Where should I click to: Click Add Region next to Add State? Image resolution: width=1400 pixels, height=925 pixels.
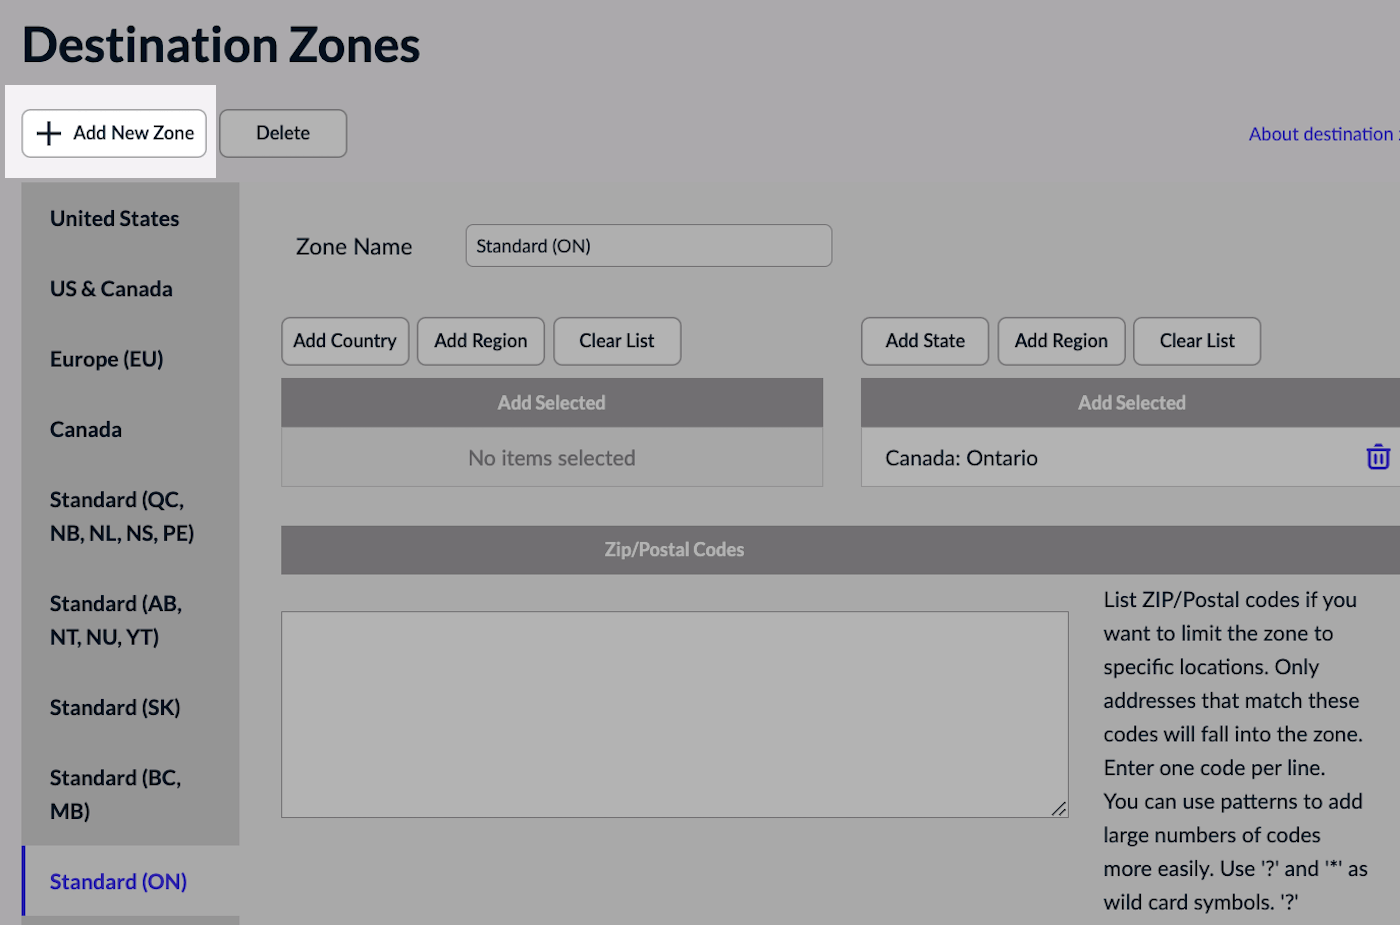tap(1061, 341)
